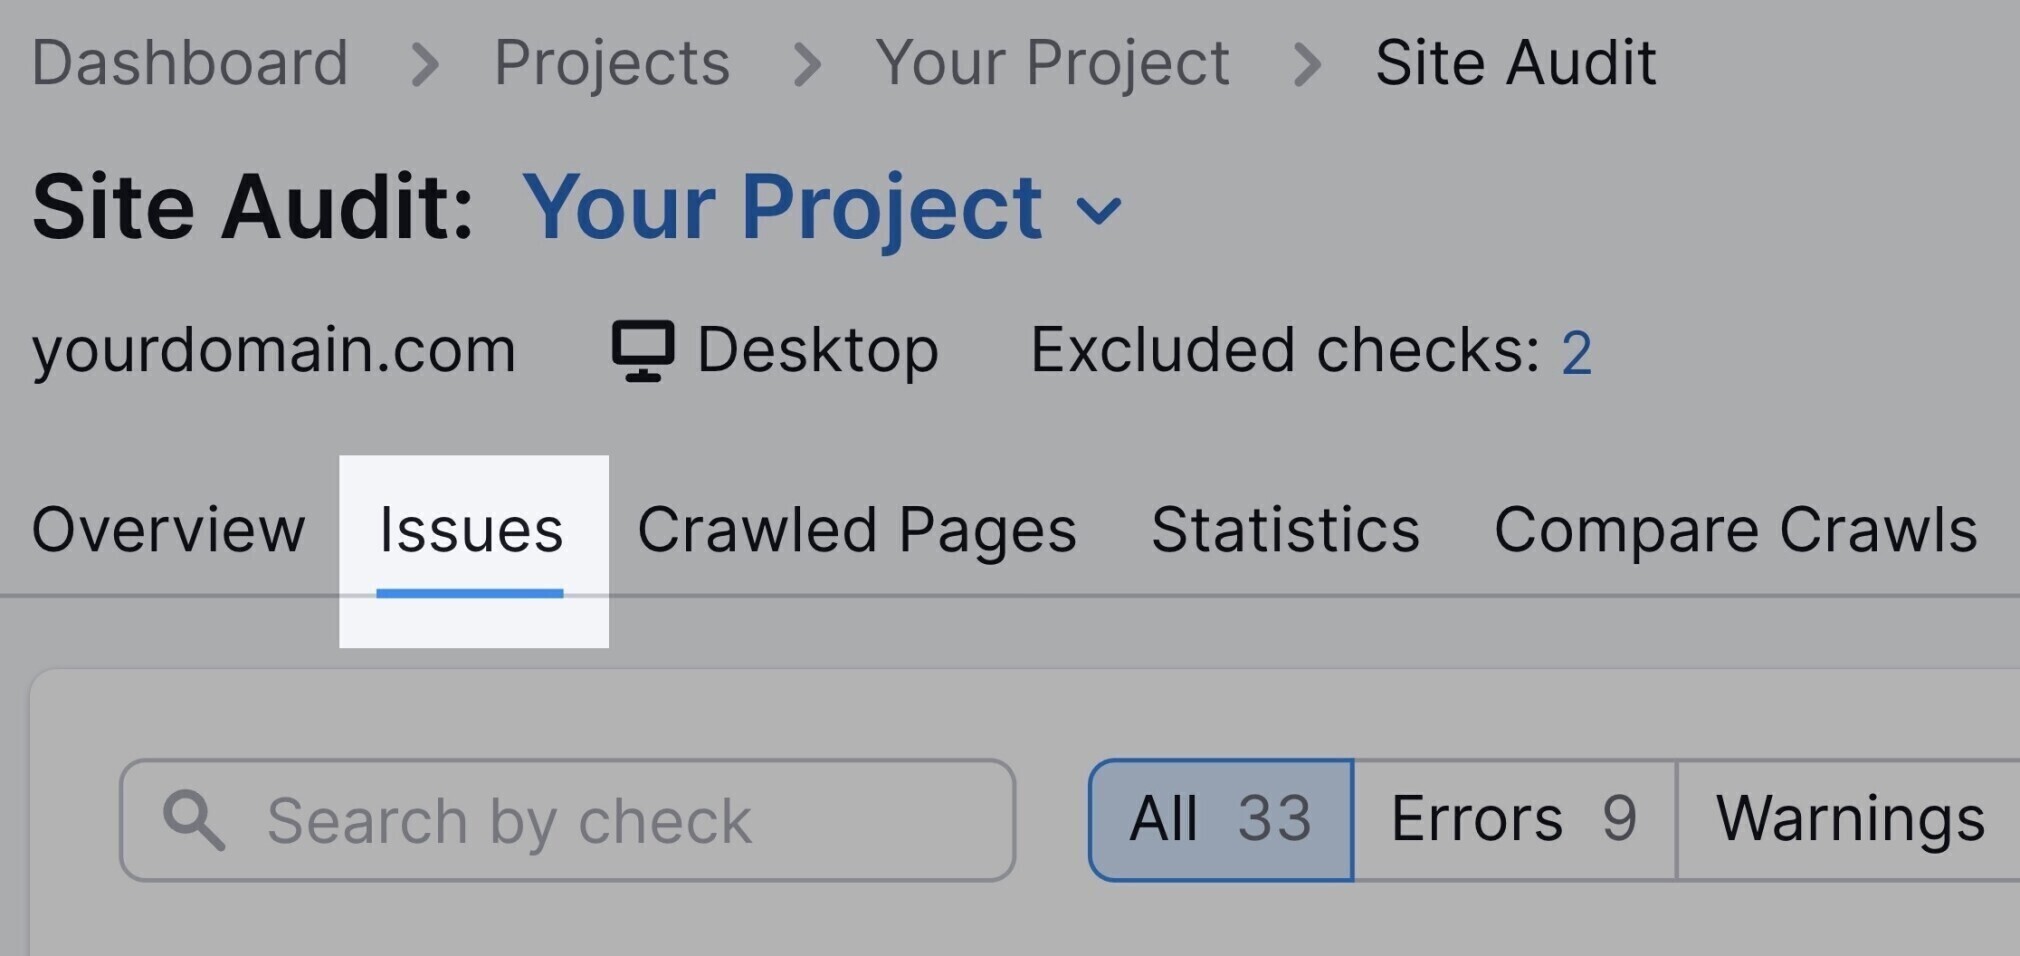2020x956 pixels.
Task: Click the search magnifier icon
Action: [x=194, y=821]
